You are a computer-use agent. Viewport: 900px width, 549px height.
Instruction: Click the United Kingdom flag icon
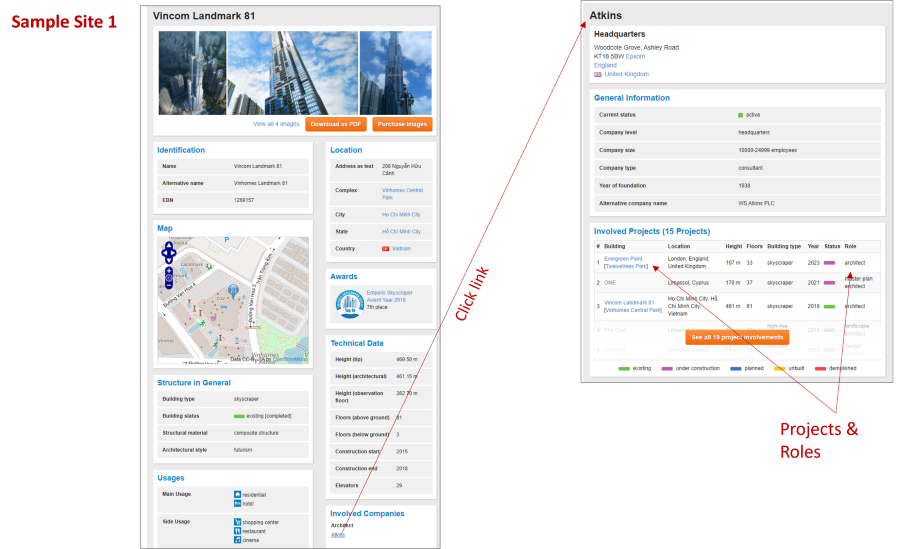pos(598,74)
